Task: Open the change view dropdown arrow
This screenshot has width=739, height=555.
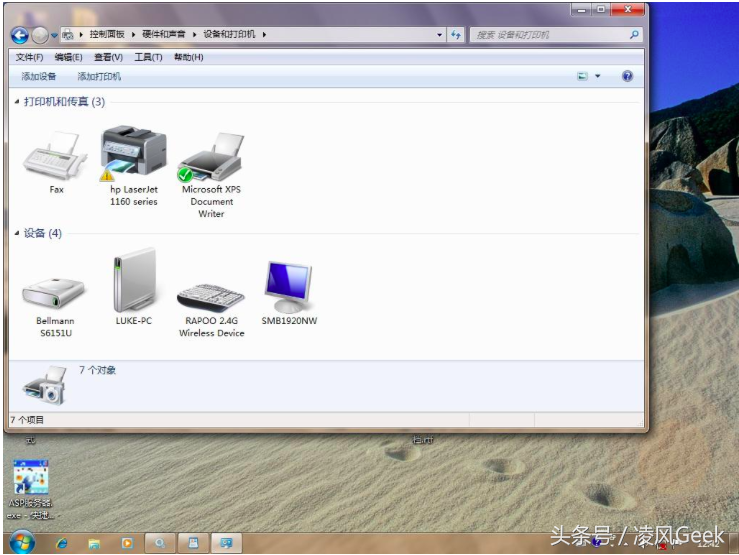Action: pos(598,76)
